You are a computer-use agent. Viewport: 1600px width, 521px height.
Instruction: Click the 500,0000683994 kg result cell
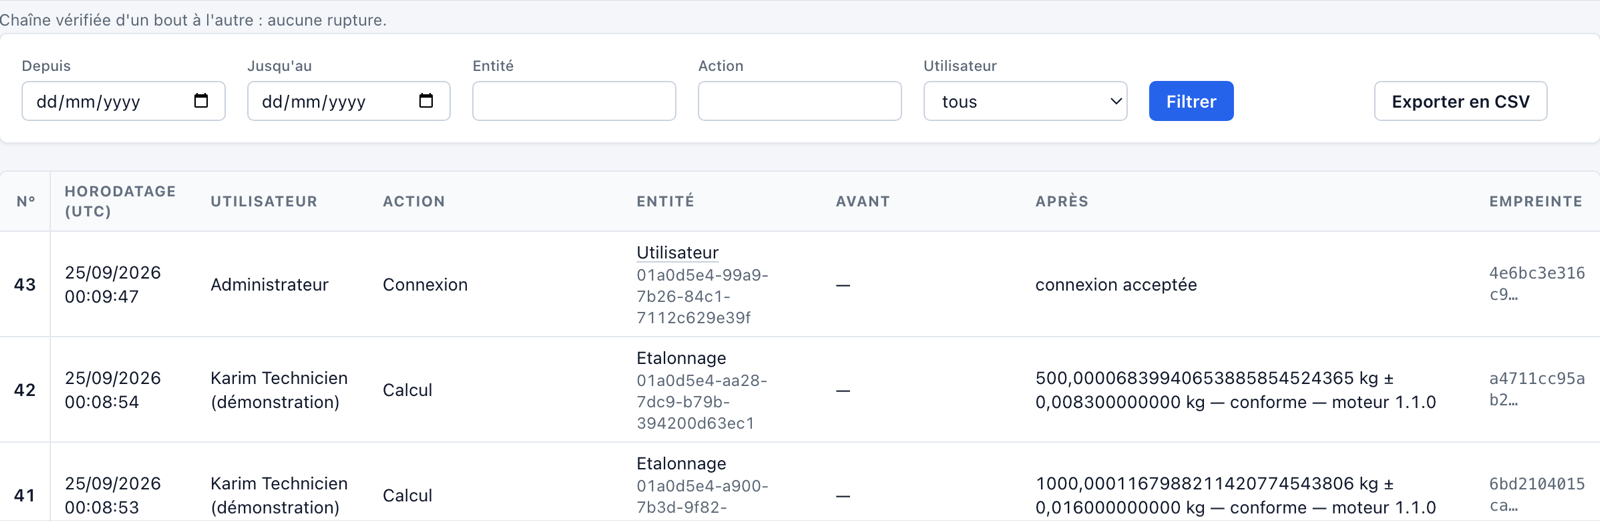tap(1236, 390)
